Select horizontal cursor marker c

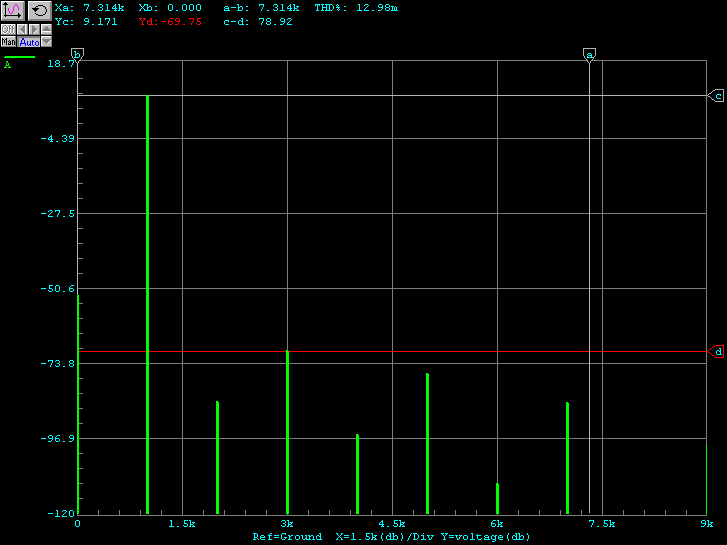(x=716, y=96)
